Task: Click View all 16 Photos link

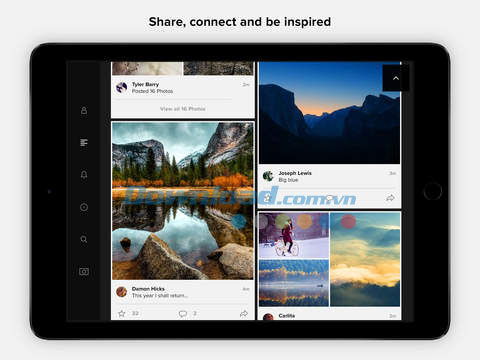Action: click(183, 109)
